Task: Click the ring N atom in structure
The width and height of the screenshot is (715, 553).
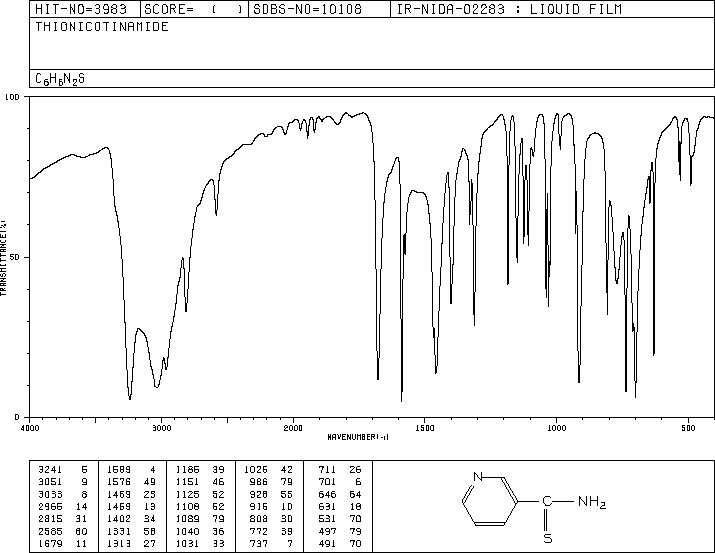Action: pyautogui.click(x=478, y=477)
